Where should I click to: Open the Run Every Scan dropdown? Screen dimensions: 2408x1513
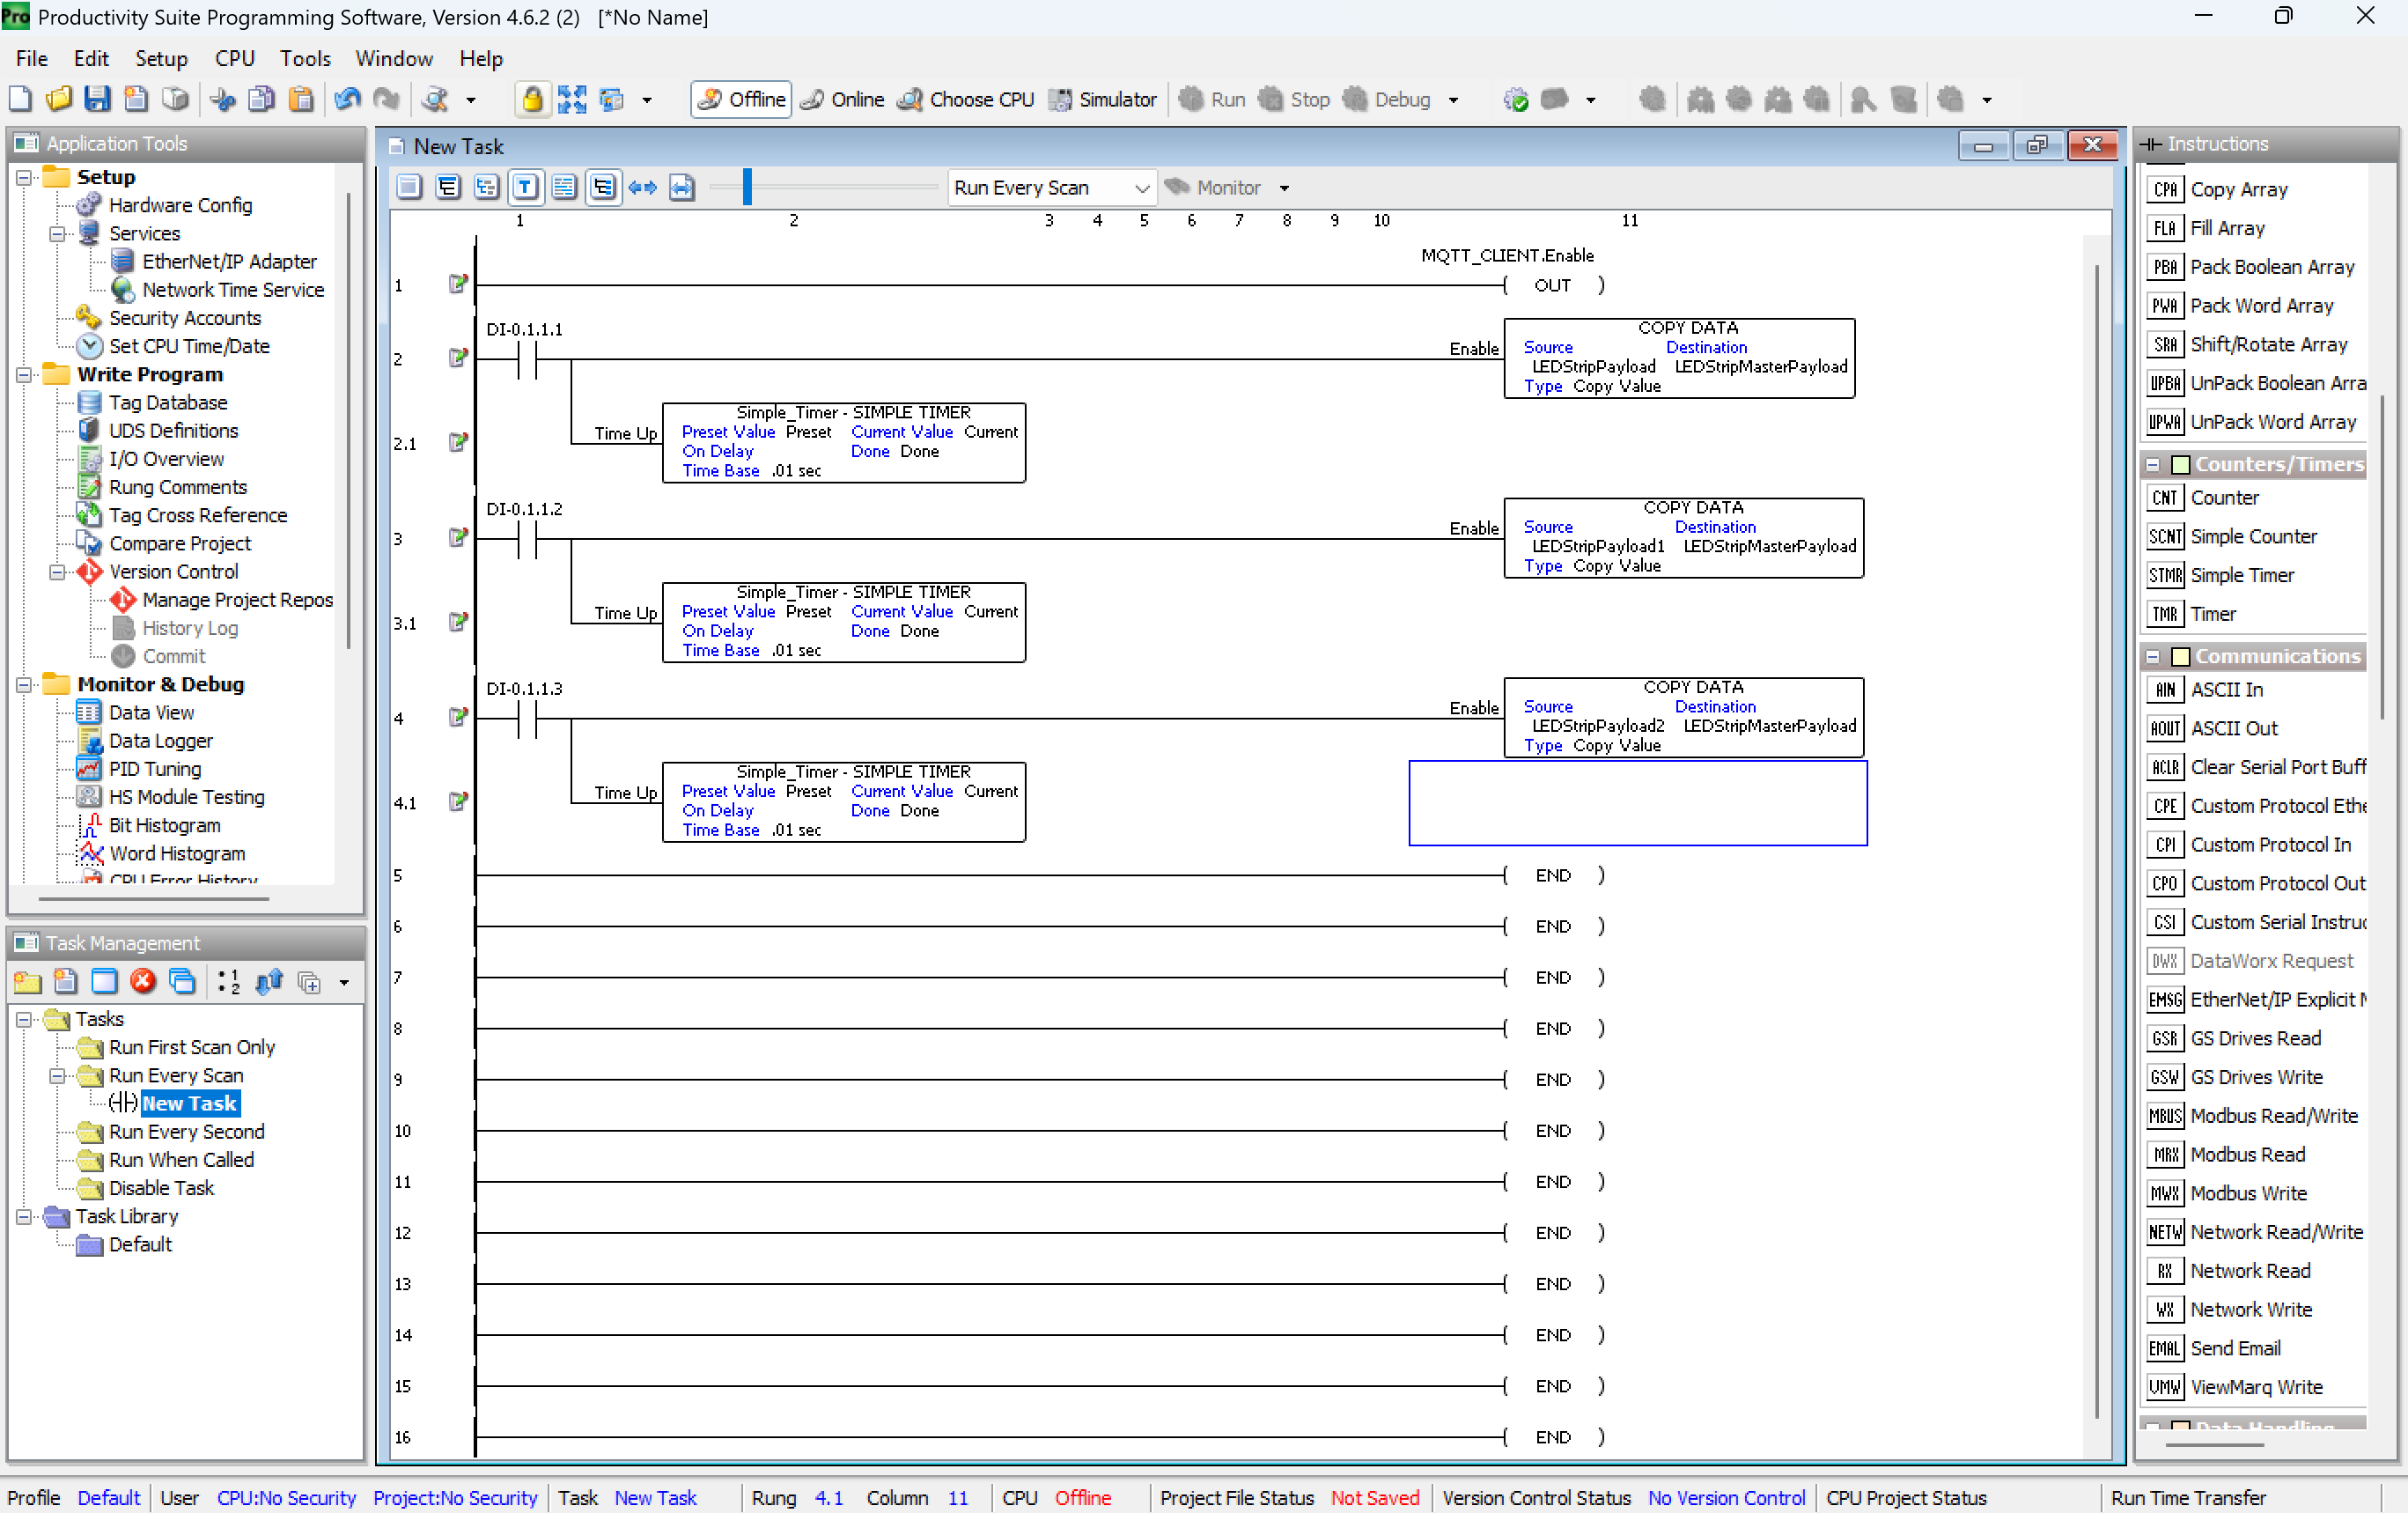tap(1051, 187)
